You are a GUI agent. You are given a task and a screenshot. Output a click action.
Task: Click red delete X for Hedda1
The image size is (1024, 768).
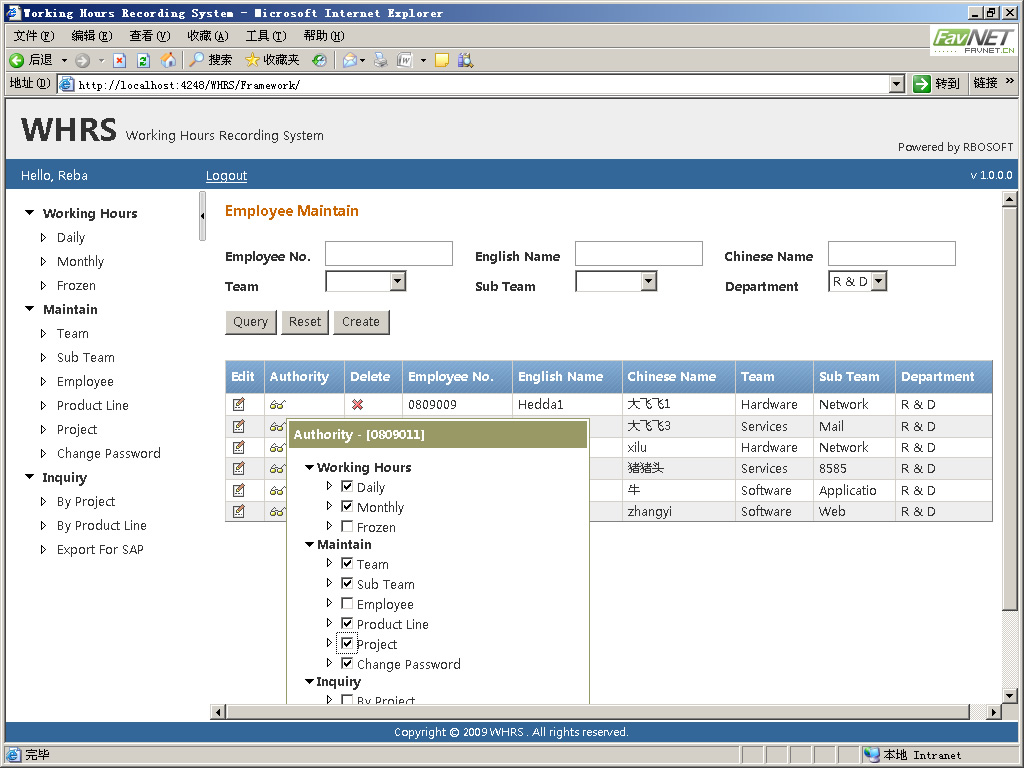click(x=357, y=405)
